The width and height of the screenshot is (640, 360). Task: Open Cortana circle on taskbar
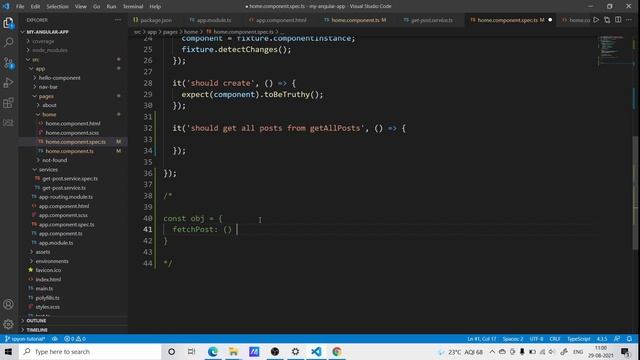pos(171,351)
